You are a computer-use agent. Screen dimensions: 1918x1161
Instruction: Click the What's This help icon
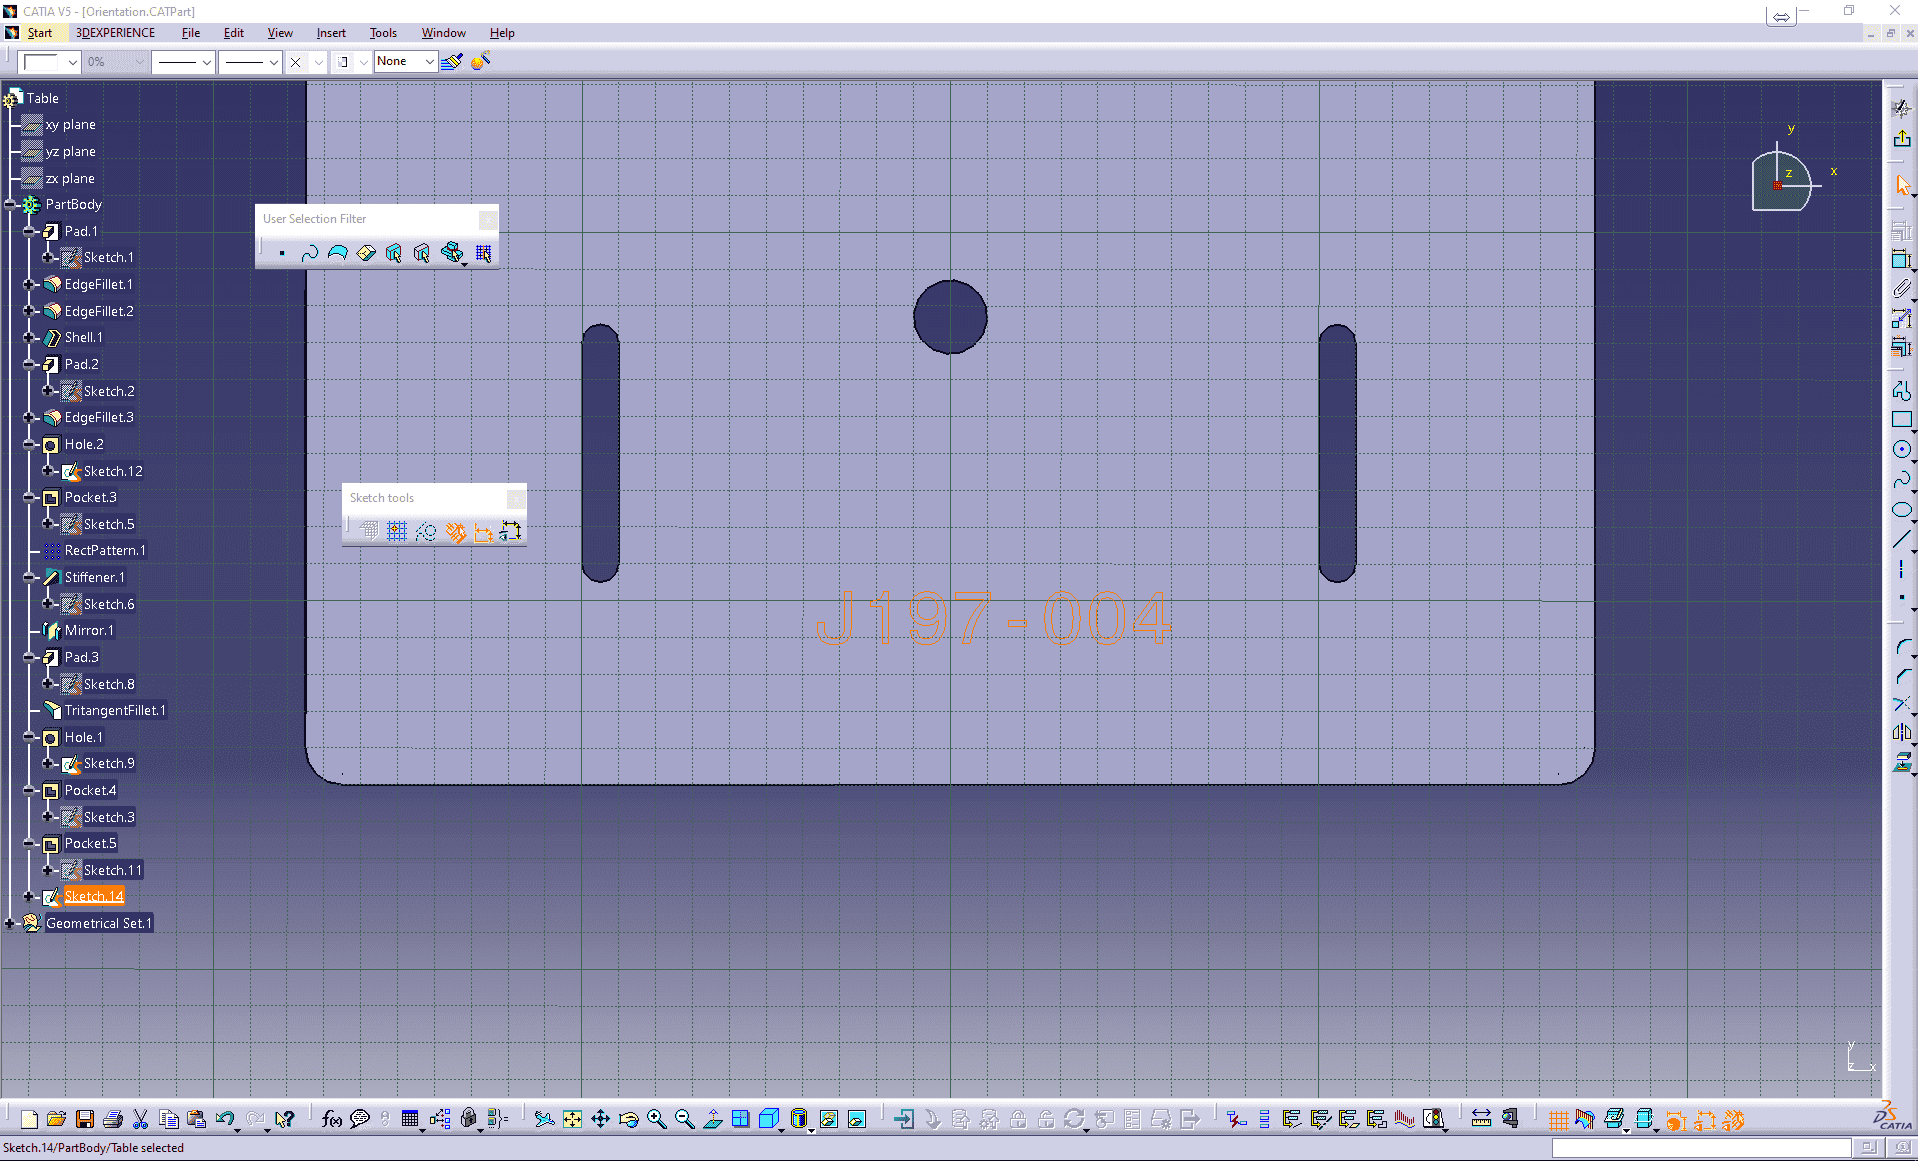(x=285, y=1119)
